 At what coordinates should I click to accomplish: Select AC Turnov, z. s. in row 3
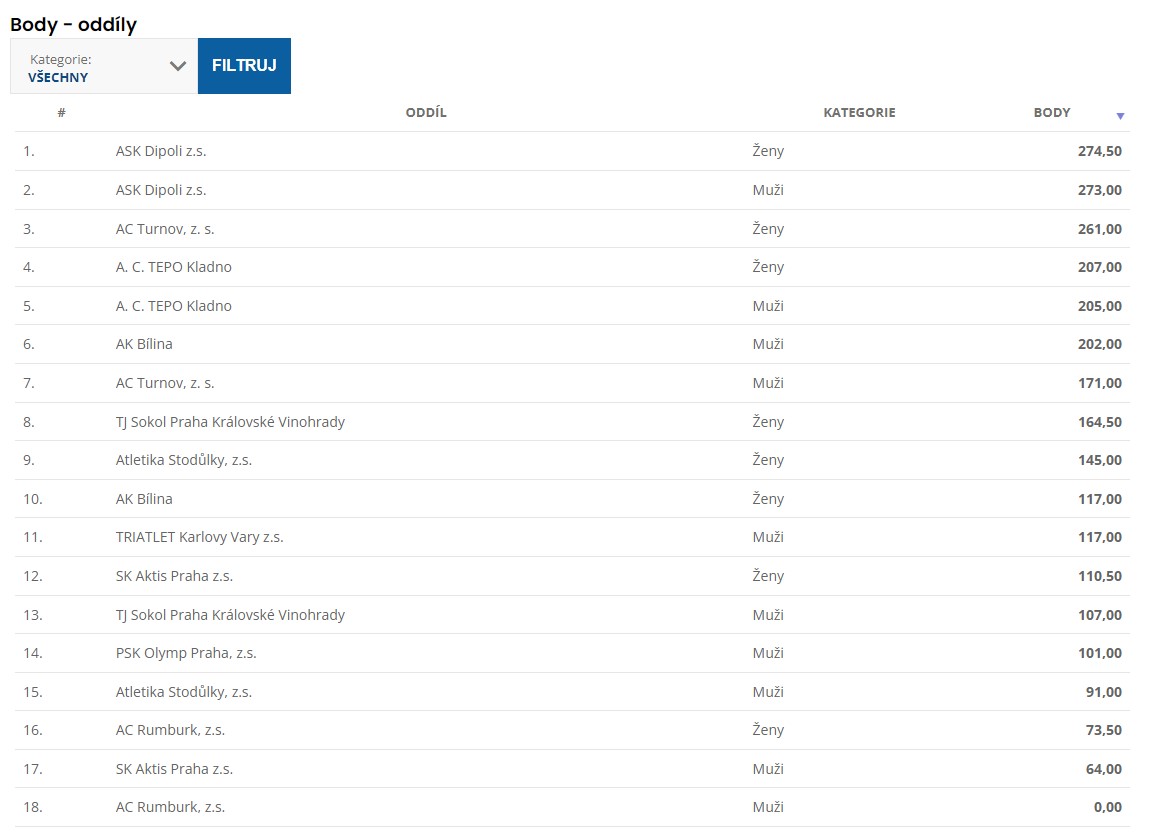pyautogui.click(x=165, y=229)
